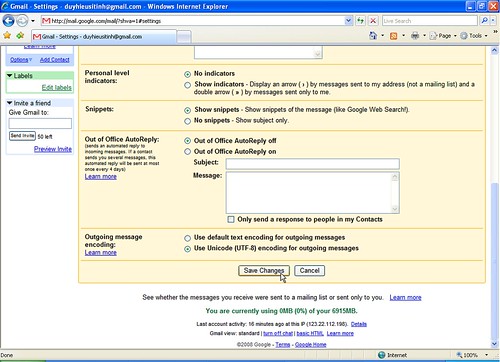Image resolution: width=500 pixels, height=362 pixels.
Task: Open the Tools menu
Action: click(473, 36)
